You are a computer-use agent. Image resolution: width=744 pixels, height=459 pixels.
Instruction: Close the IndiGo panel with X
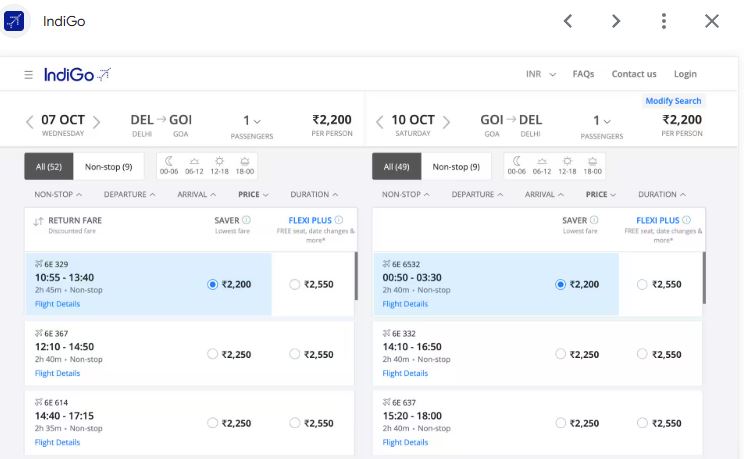[712, 21]
